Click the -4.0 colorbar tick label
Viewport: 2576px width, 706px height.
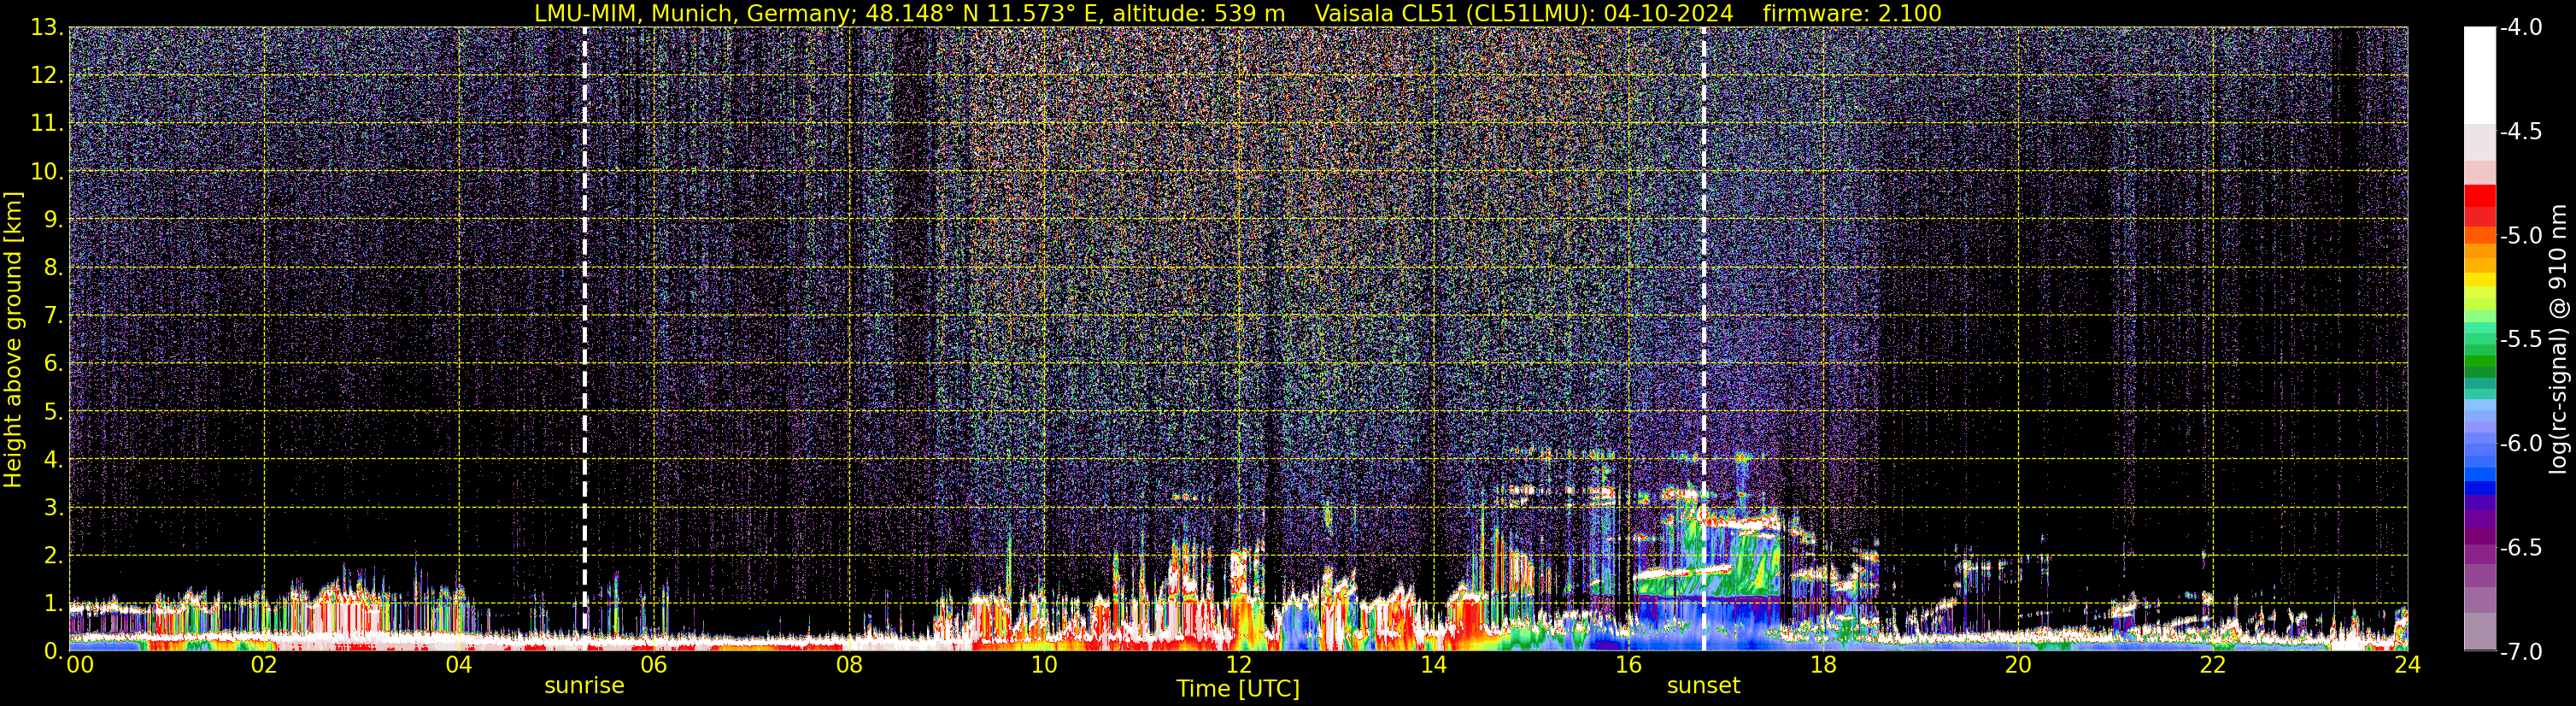point(2520,27)
